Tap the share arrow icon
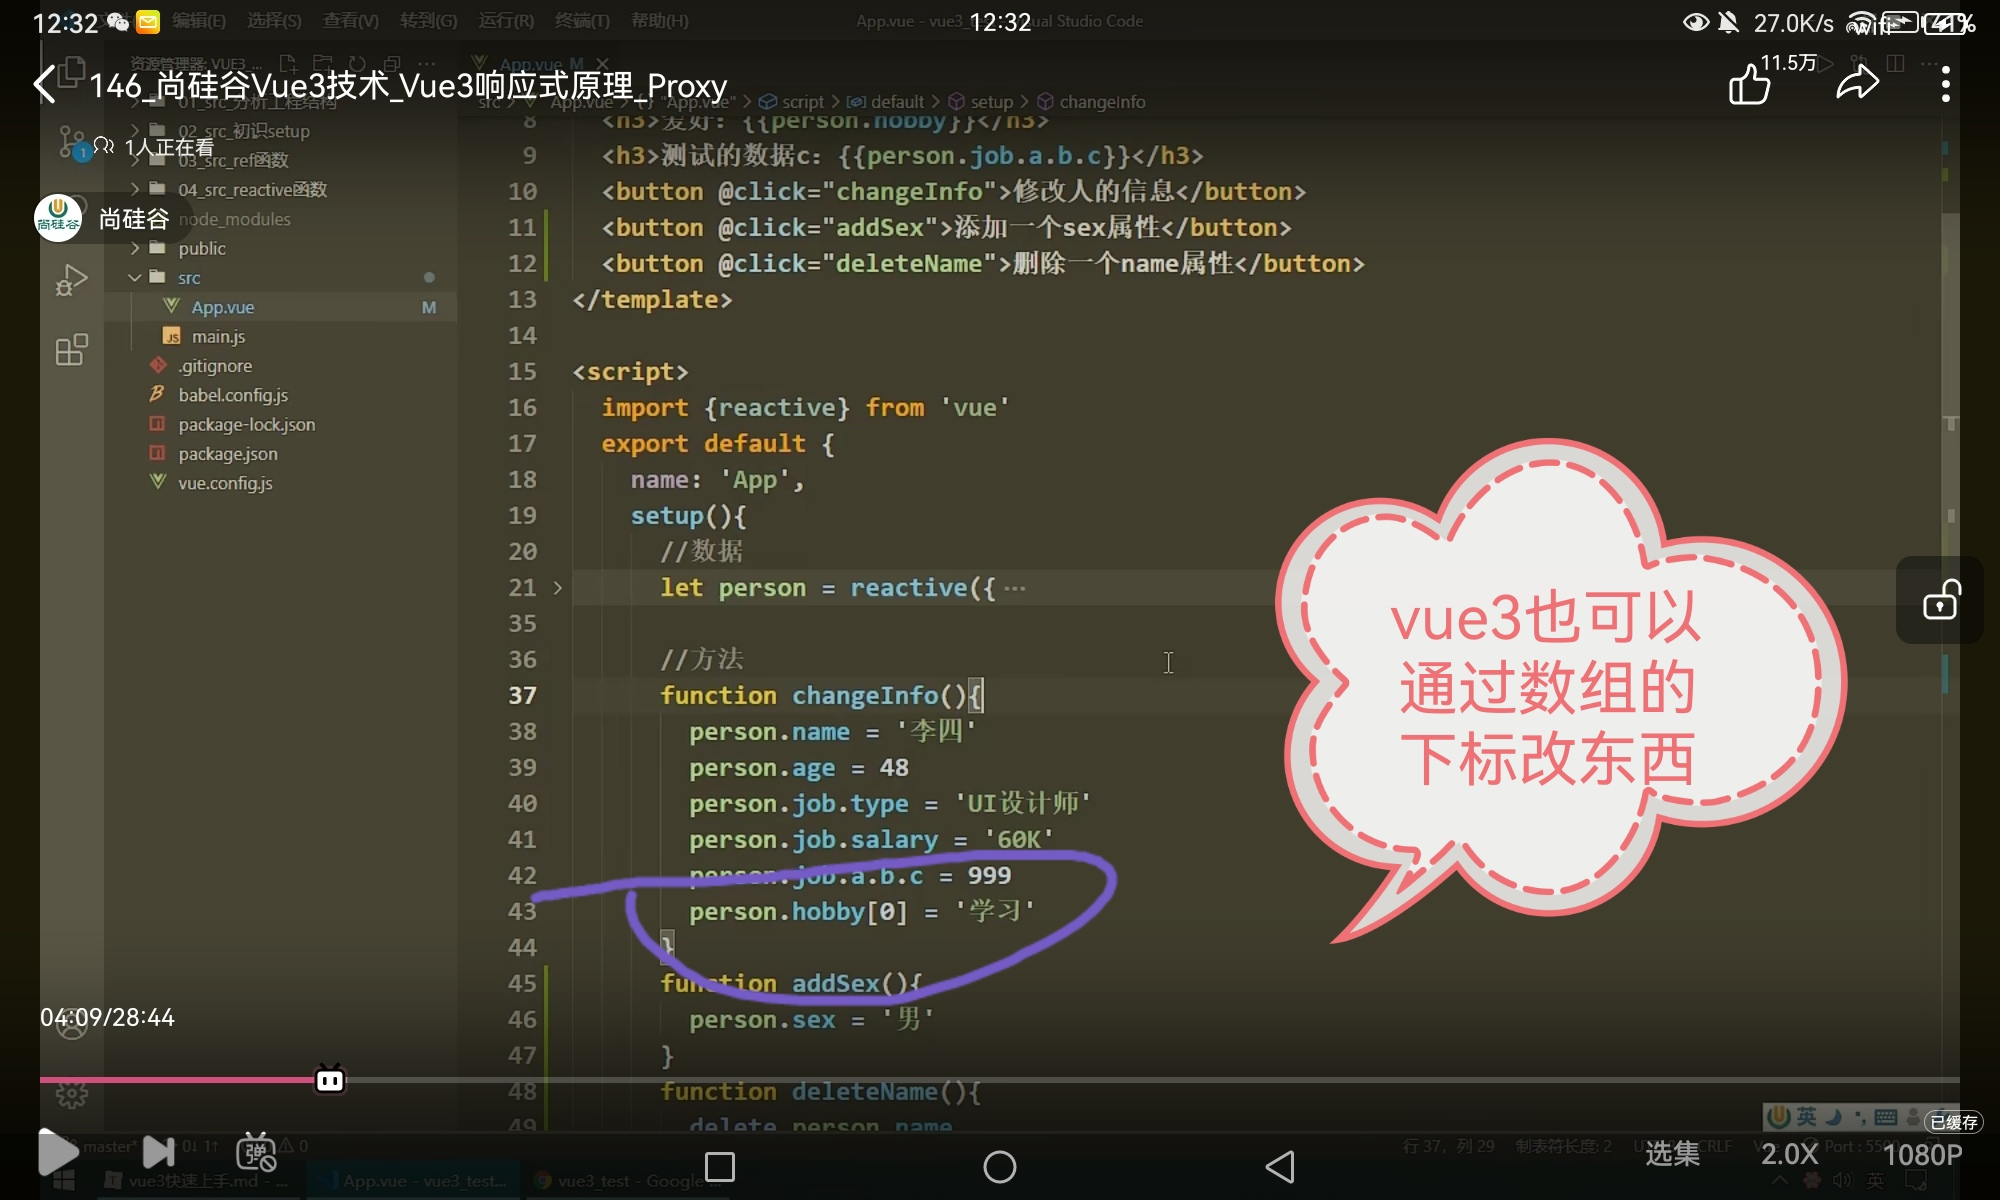This screenshot has height=1200, width=2000. [x=1857, y=84]
